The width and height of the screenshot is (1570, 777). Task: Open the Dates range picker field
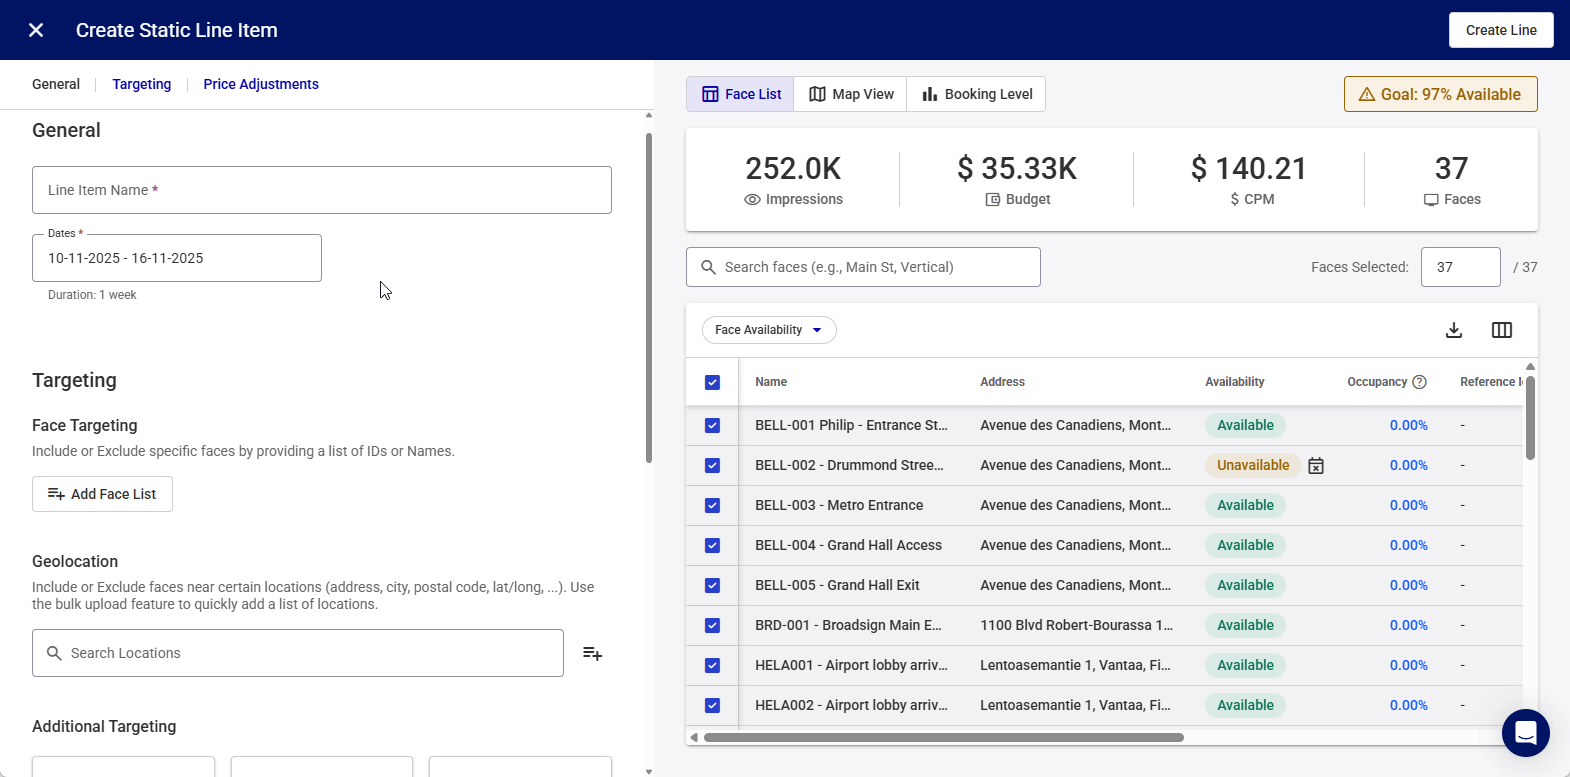tap(177, 258)
